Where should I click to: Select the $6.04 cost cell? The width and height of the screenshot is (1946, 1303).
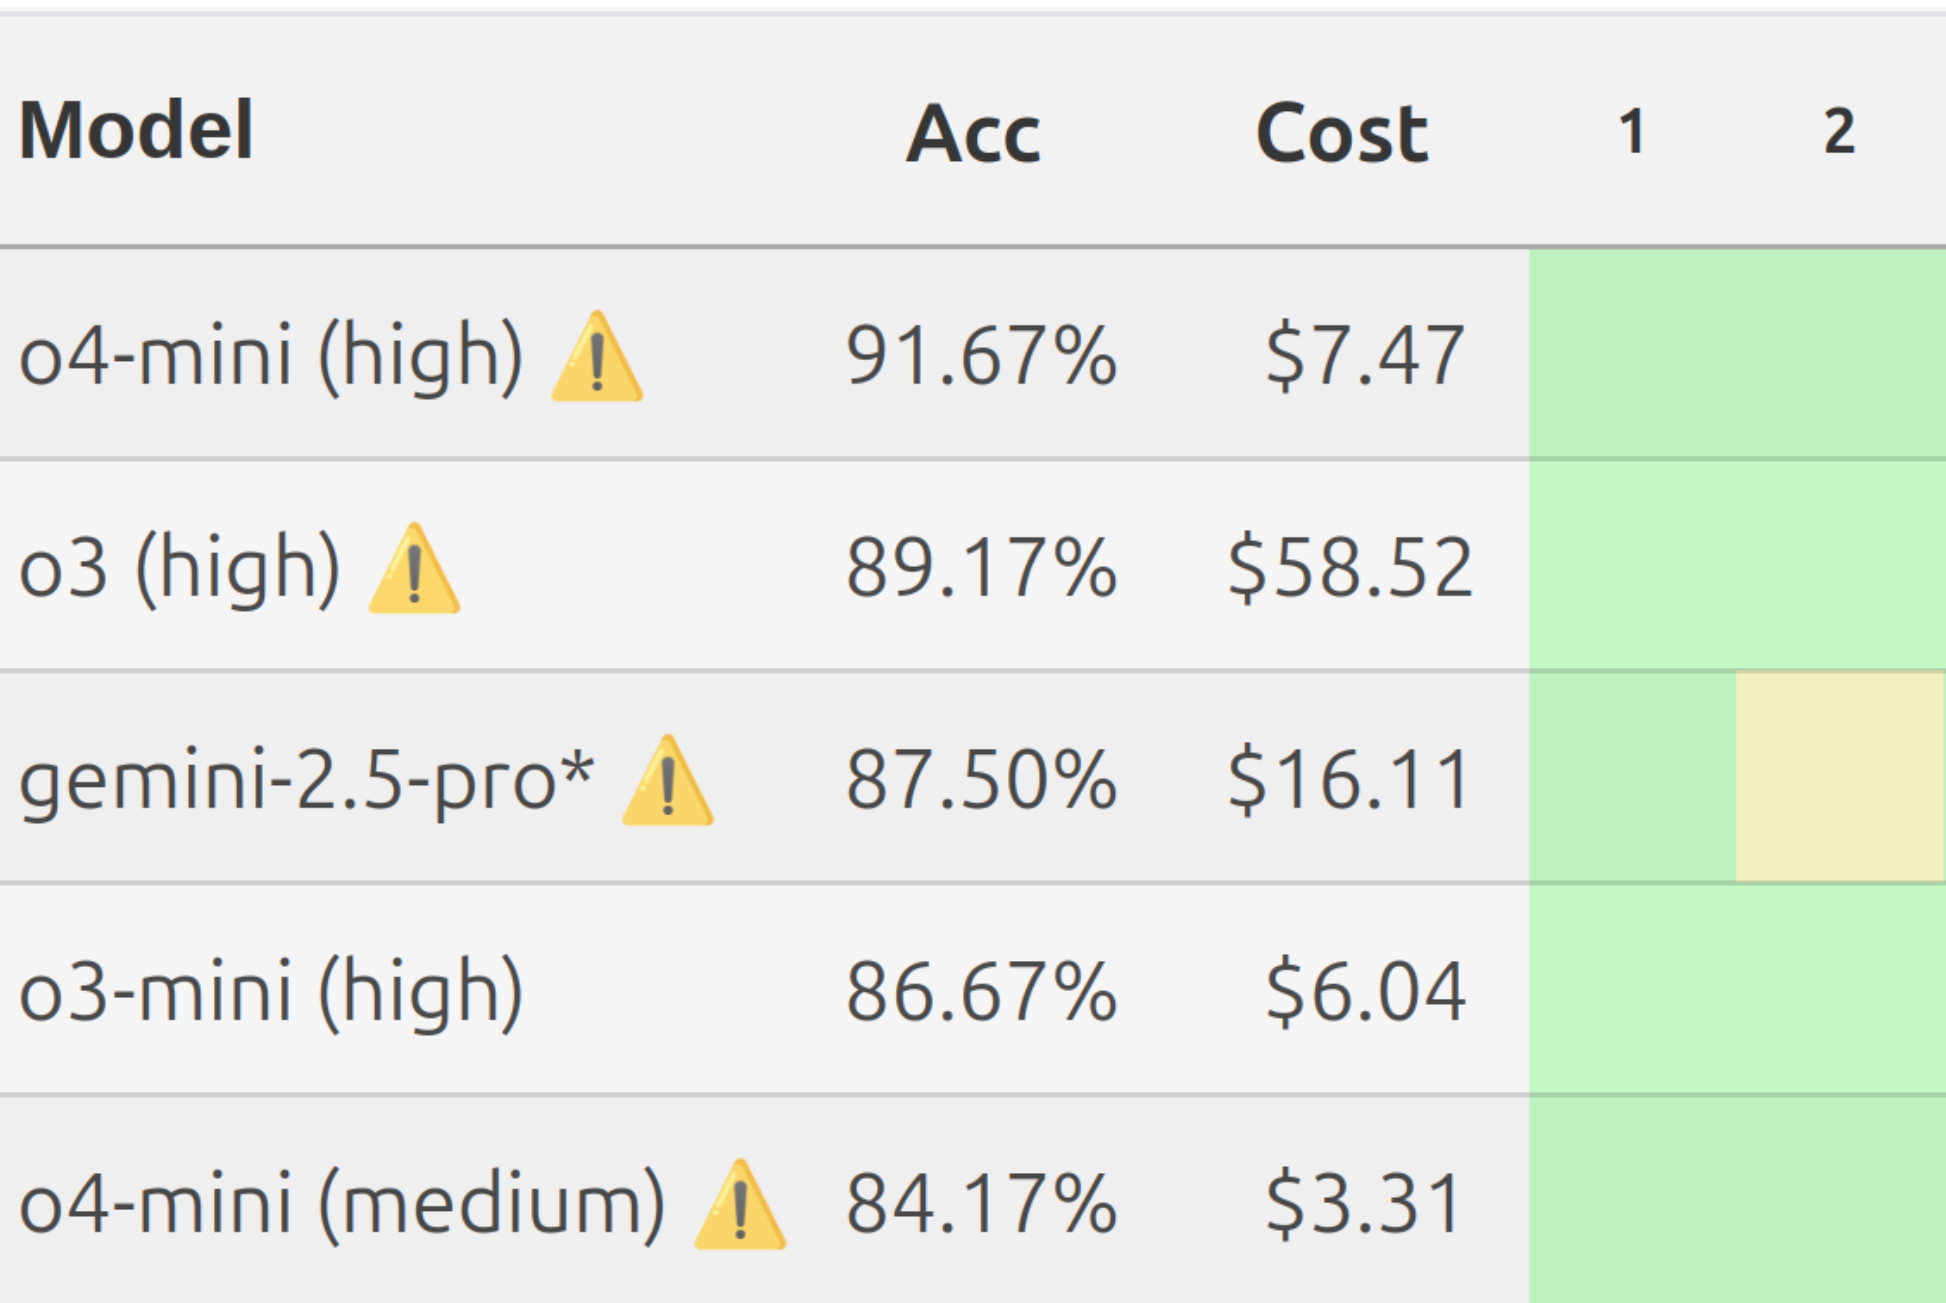(1365, 993)
